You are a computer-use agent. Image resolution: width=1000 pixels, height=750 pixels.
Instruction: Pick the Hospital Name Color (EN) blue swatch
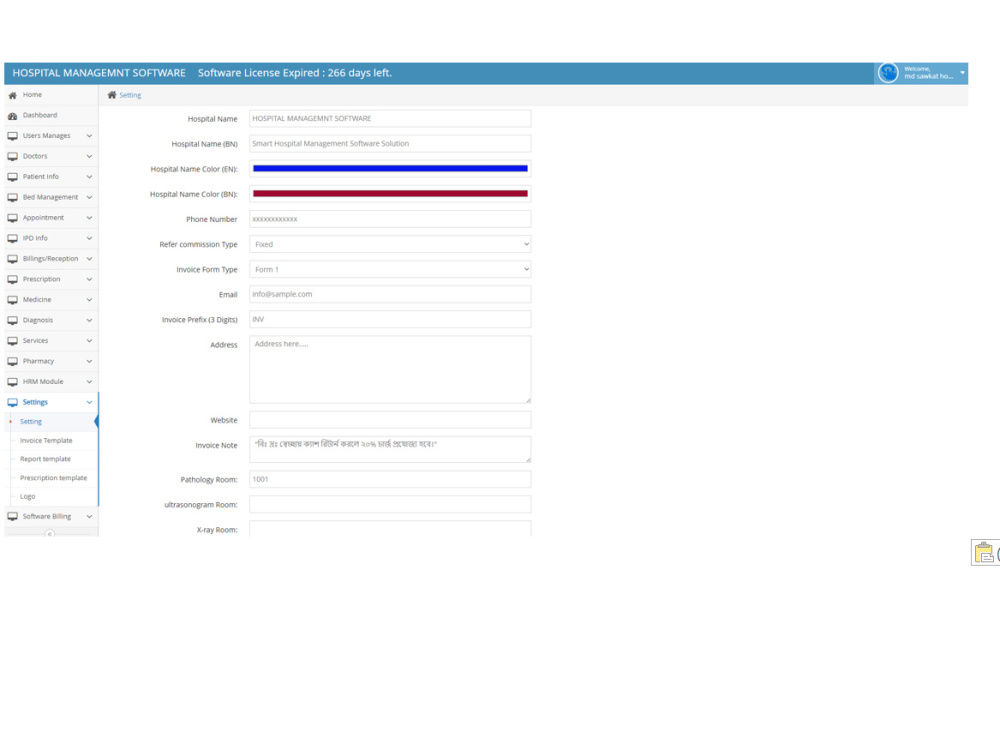[390, 168]
